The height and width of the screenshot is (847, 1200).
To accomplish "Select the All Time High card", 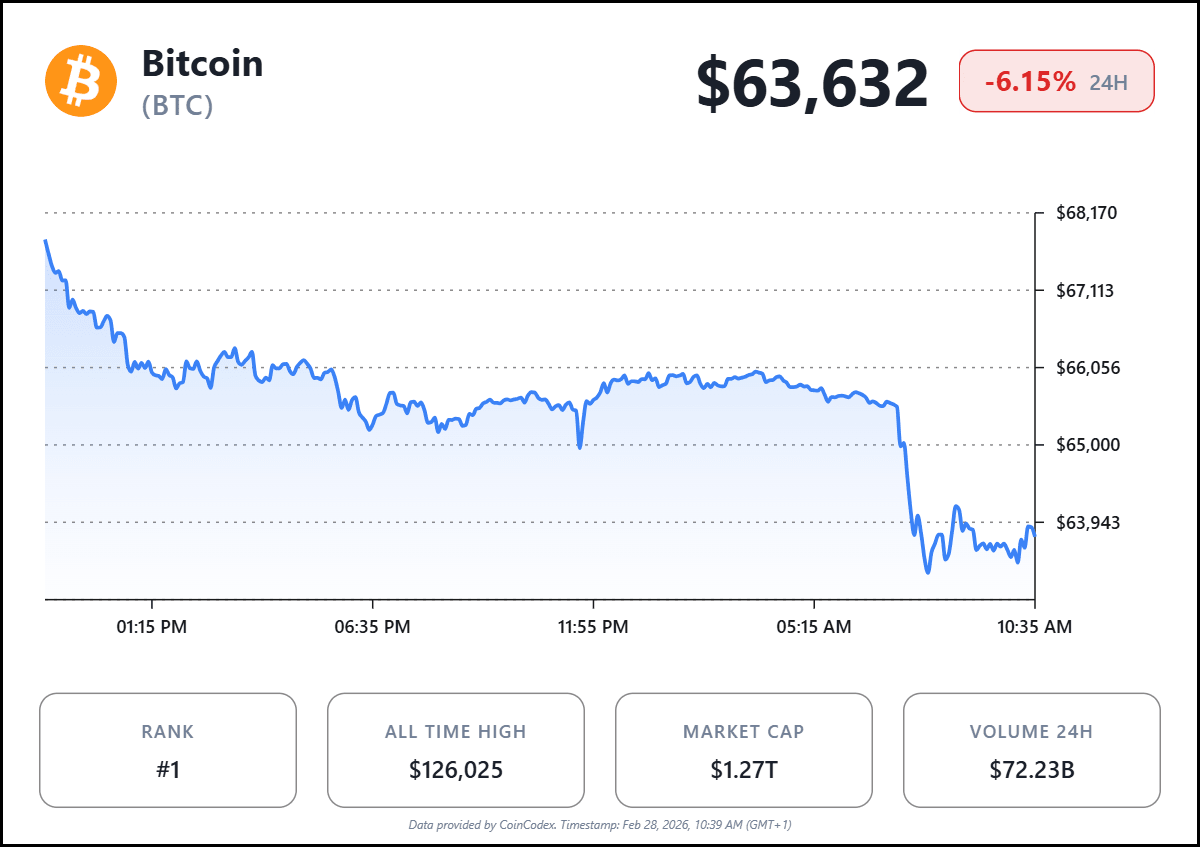I will [456, 750].
